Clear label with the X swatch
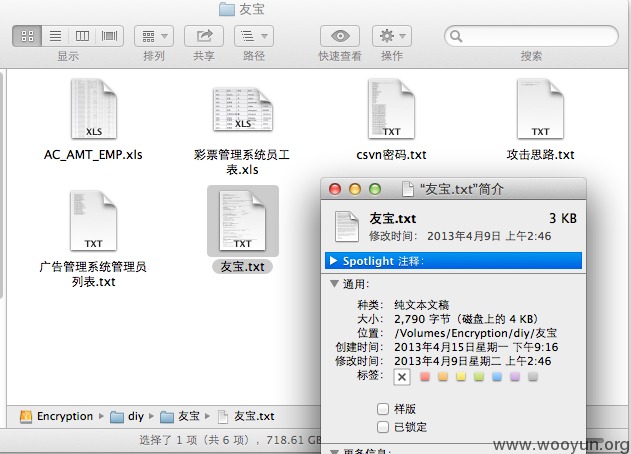The height and width of the screenshot is (454, 631). pos(402,377)
